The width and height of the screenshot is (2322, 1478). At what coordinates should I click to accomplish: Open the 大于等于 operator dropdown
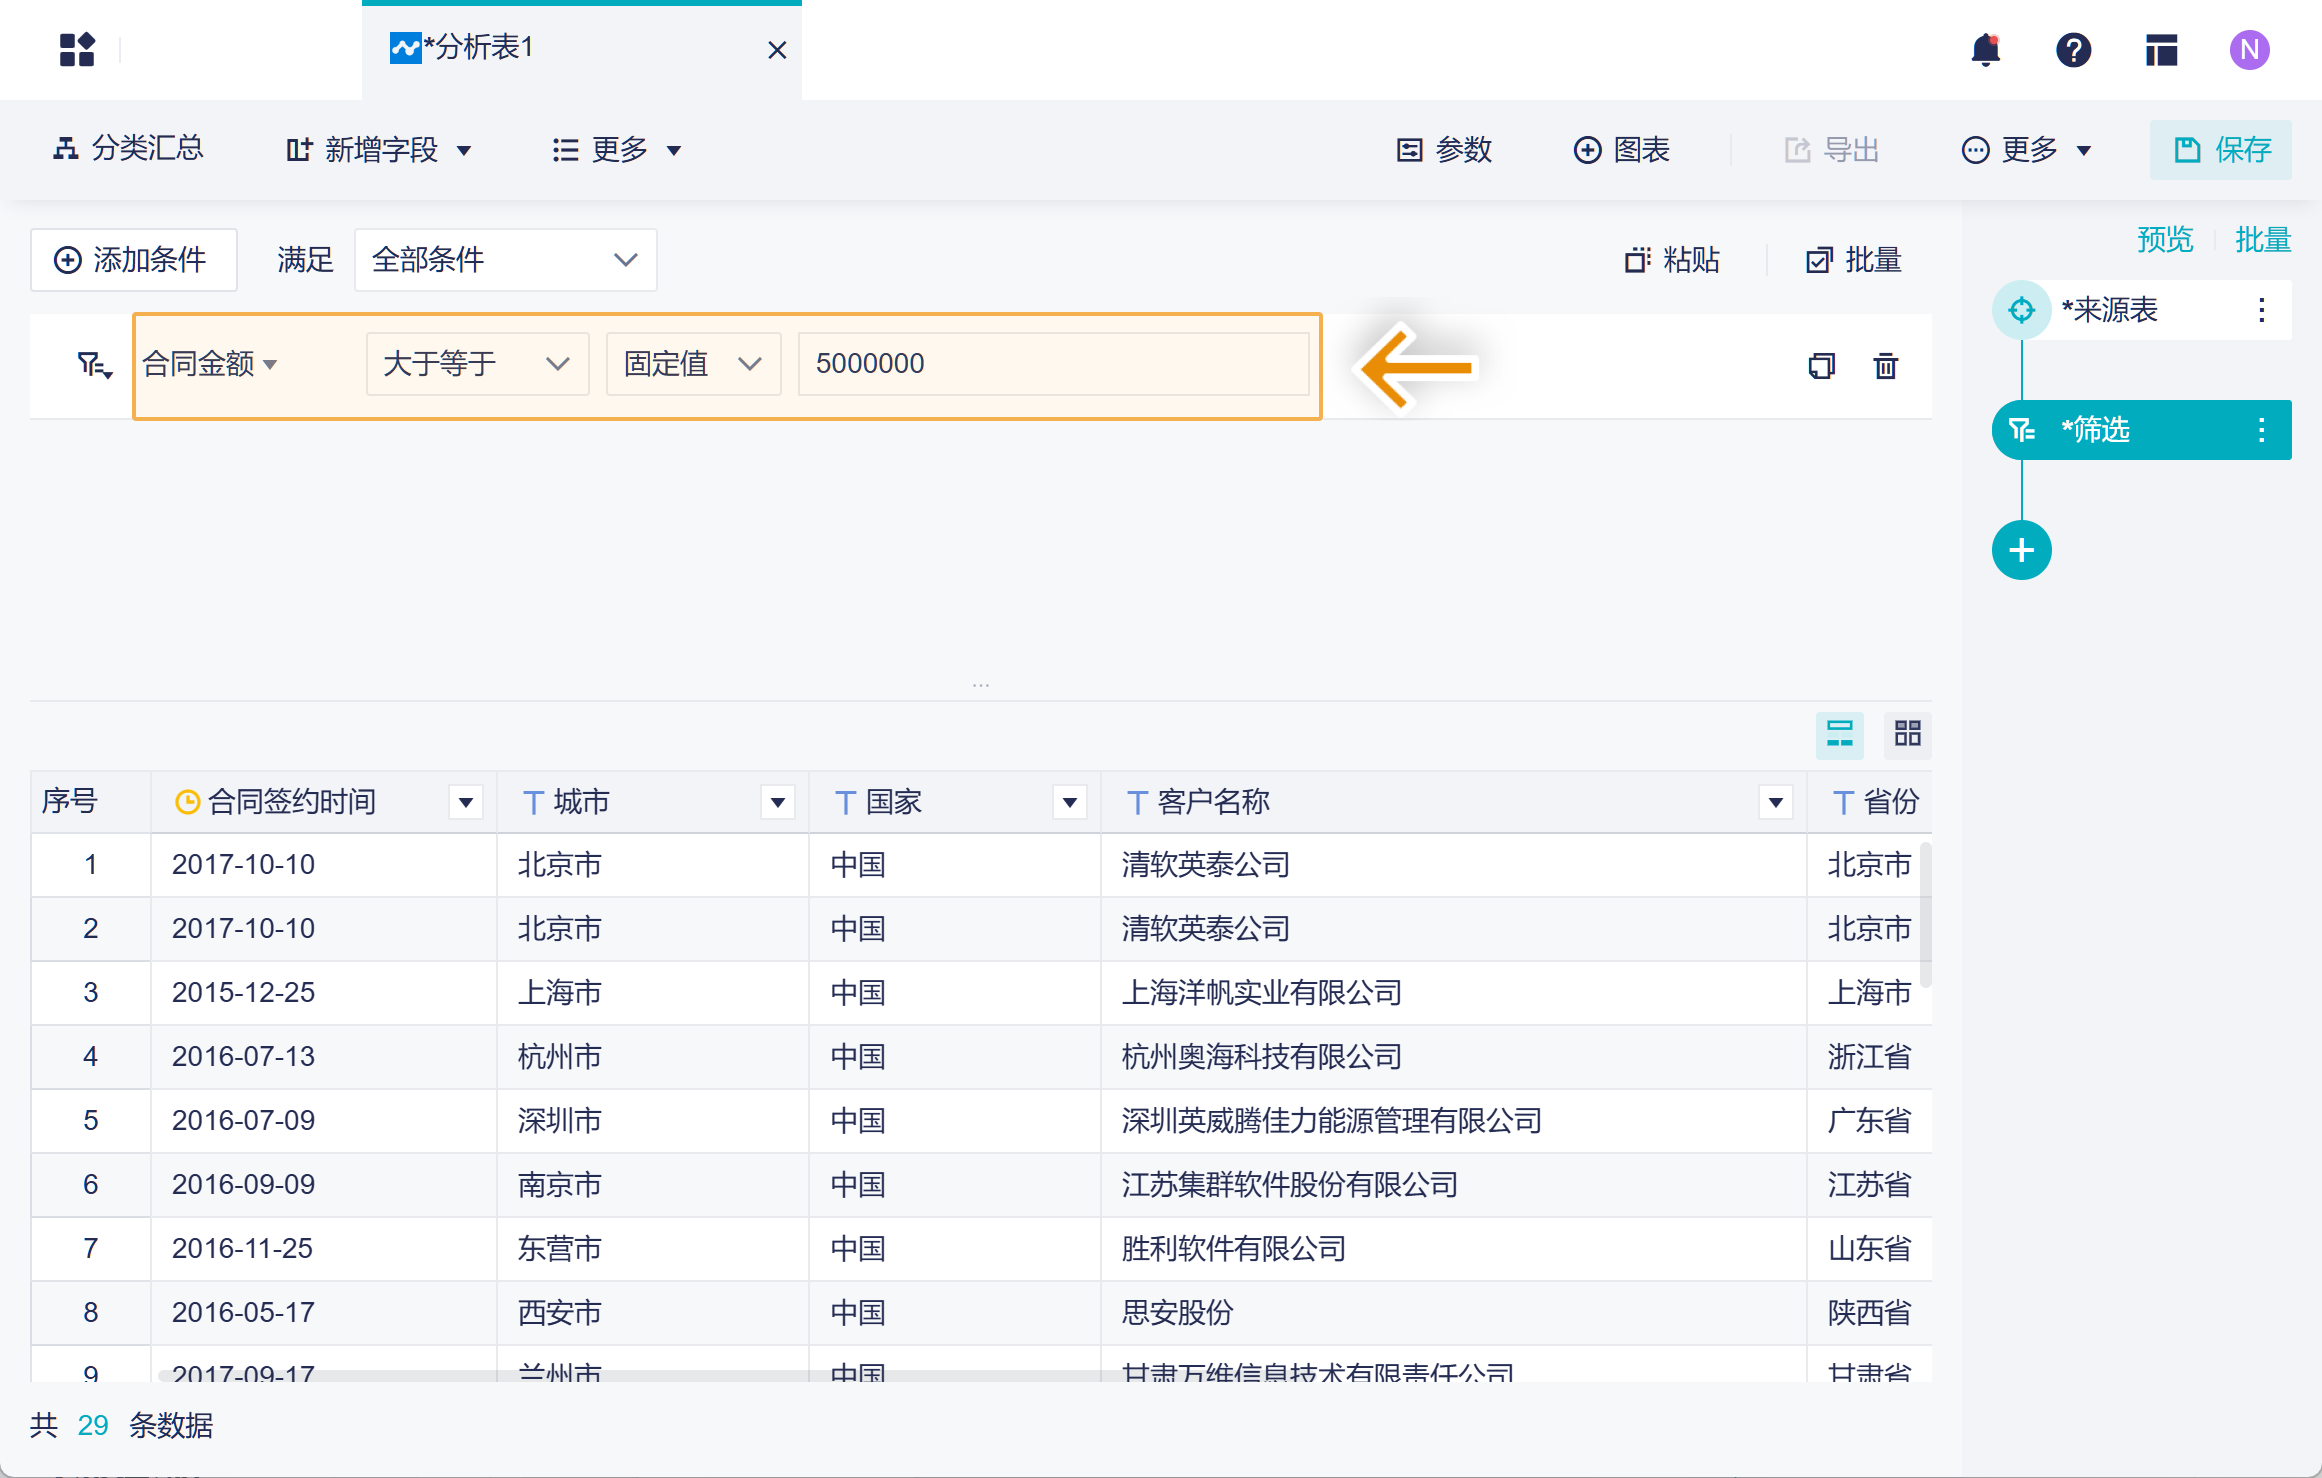[x=477, y=364]
